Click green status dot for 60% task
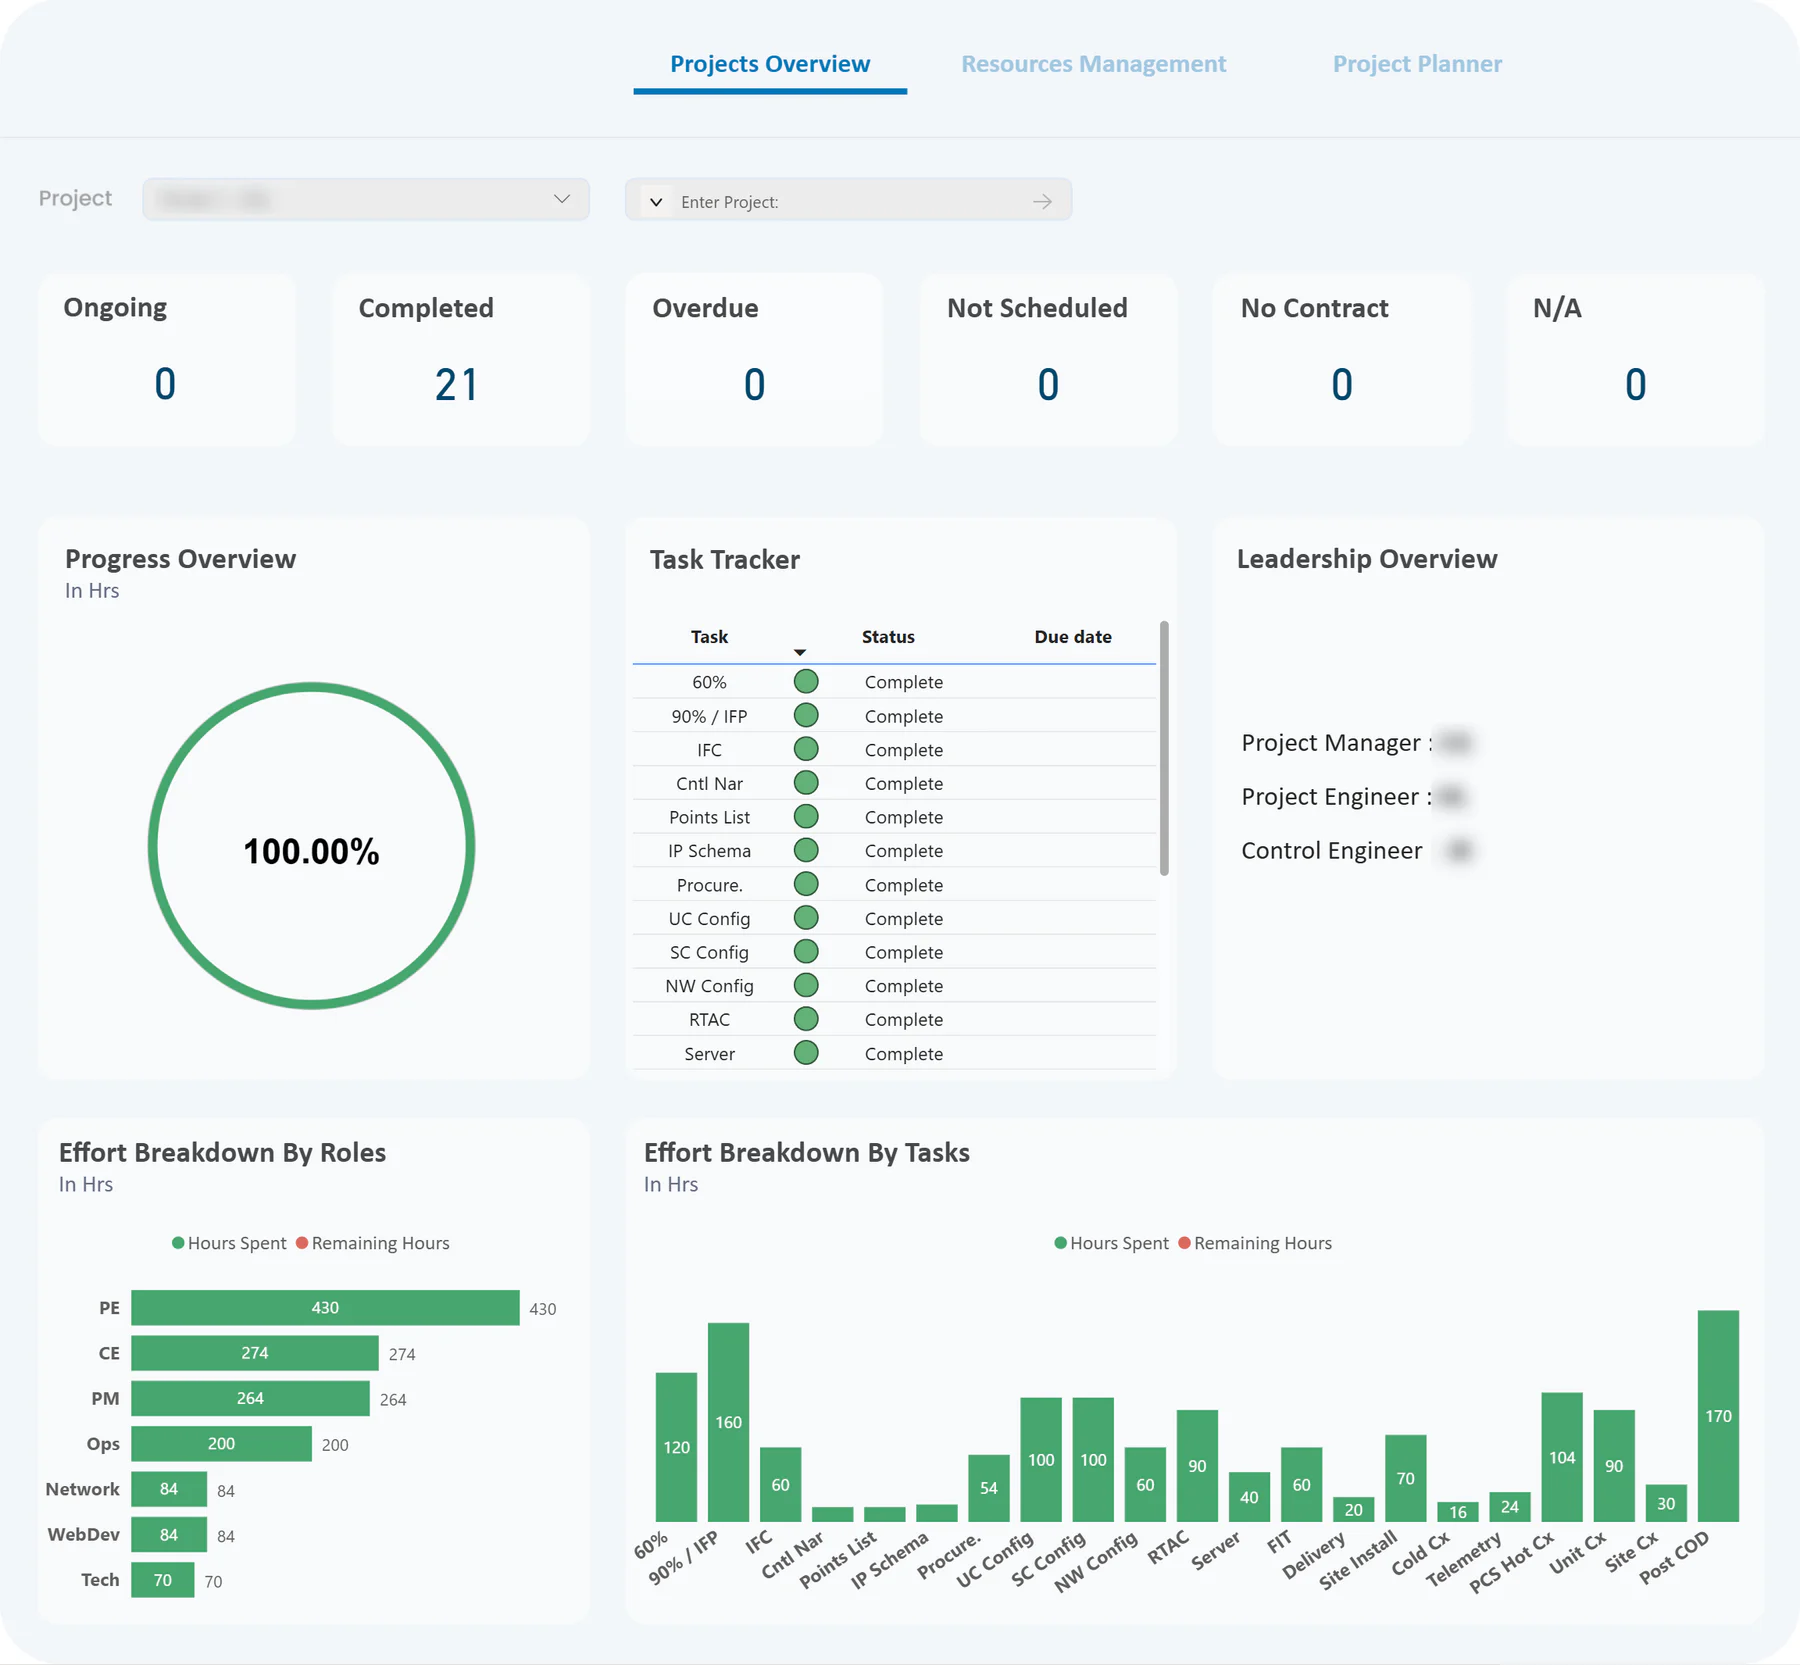Image resolution: width=1800 pixels, height=1665 pixels. pyautogui.click(x=806, y=682)
